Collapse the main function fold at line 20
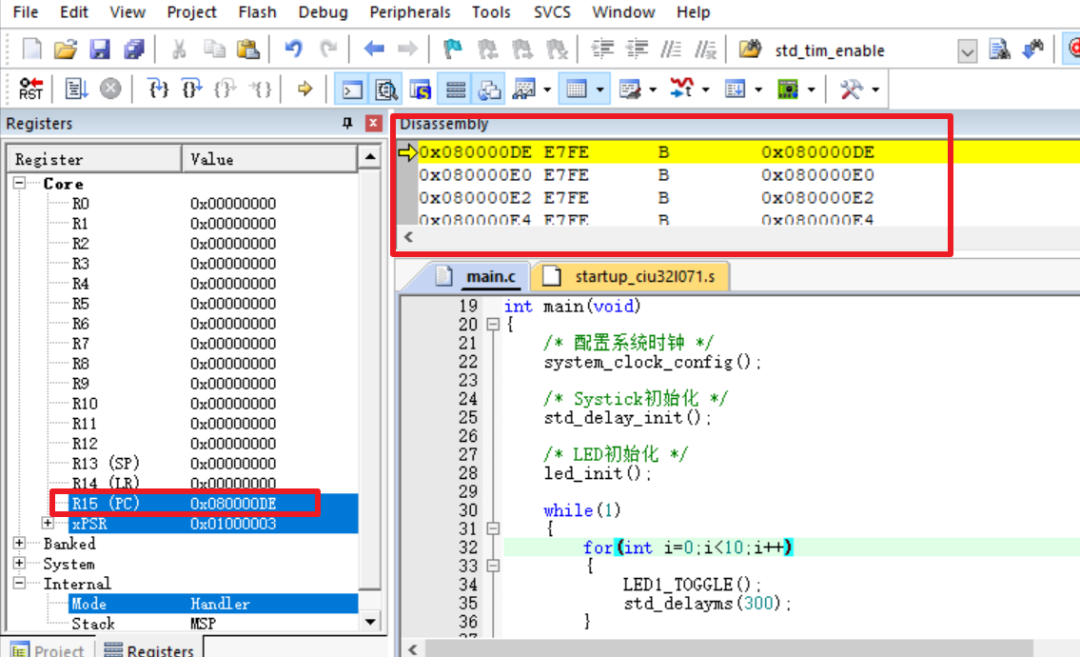This screenshot has height=657, width=1080. [493, 324]
